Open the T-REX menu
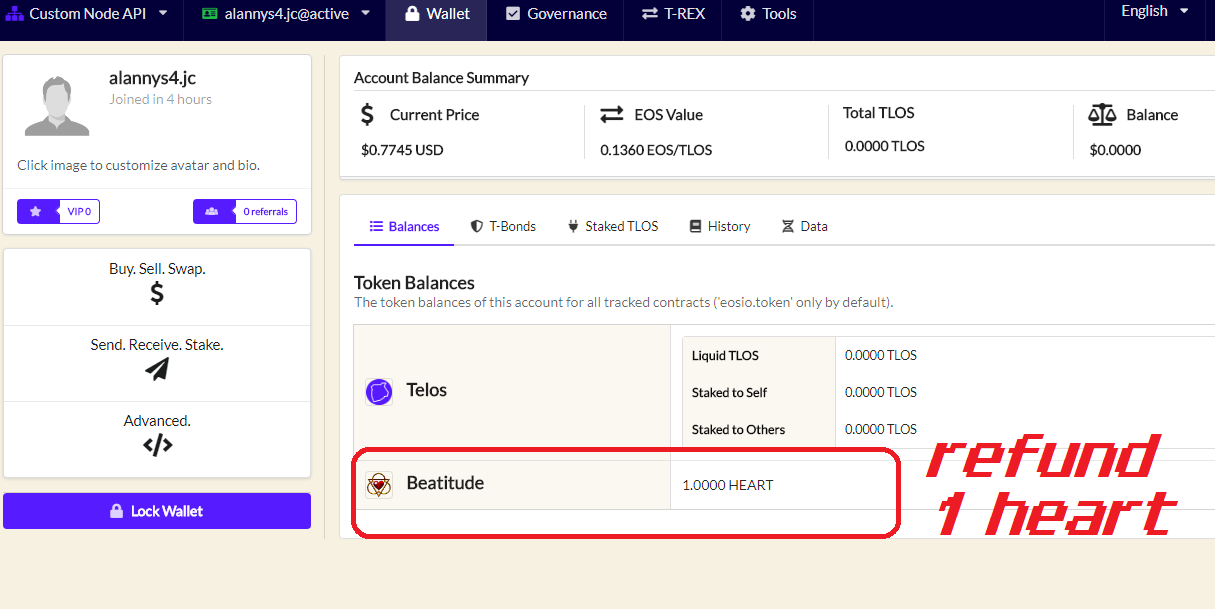This screenshot has width=1215, height=609. point(673,14)
